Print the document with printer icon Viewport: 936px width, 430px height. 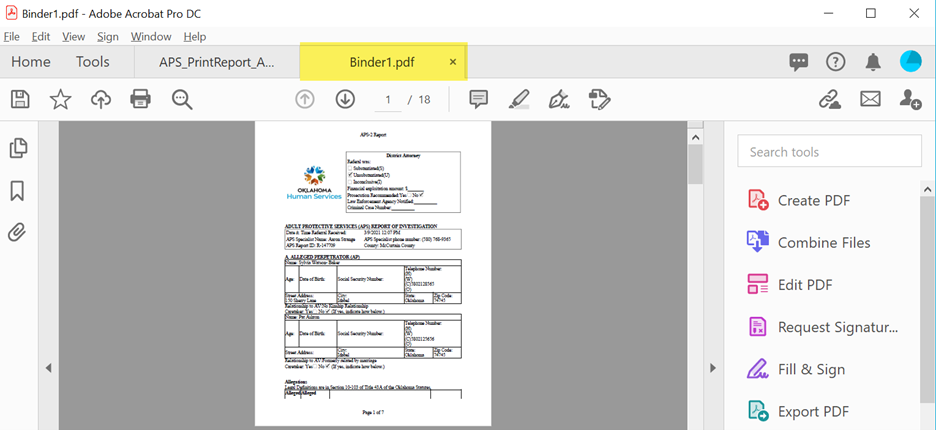pyautogui.click(x=140, y=99)
